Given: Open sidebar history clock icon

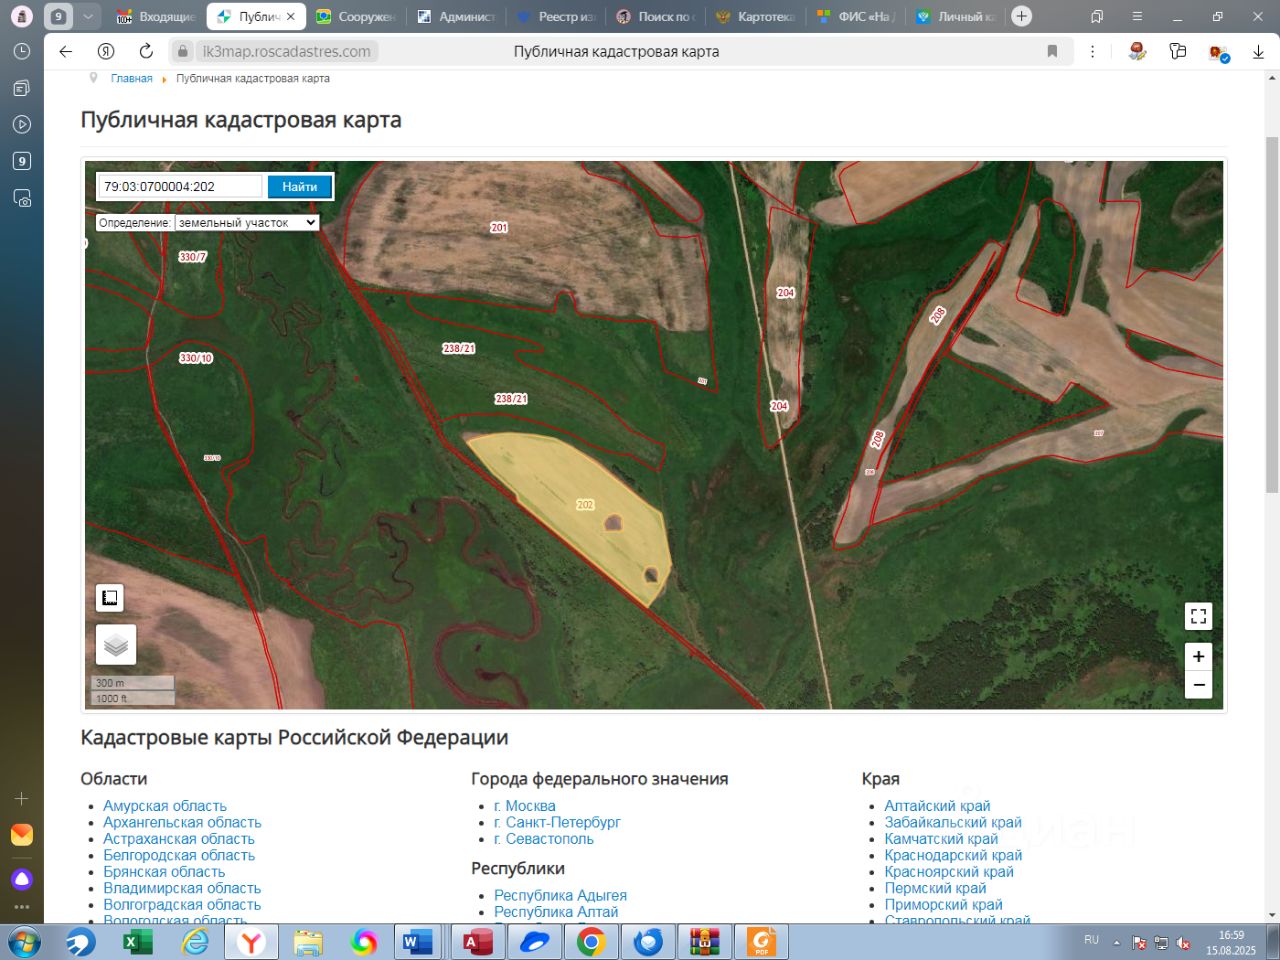Looking at the screenshot, I should coord(22,52).
